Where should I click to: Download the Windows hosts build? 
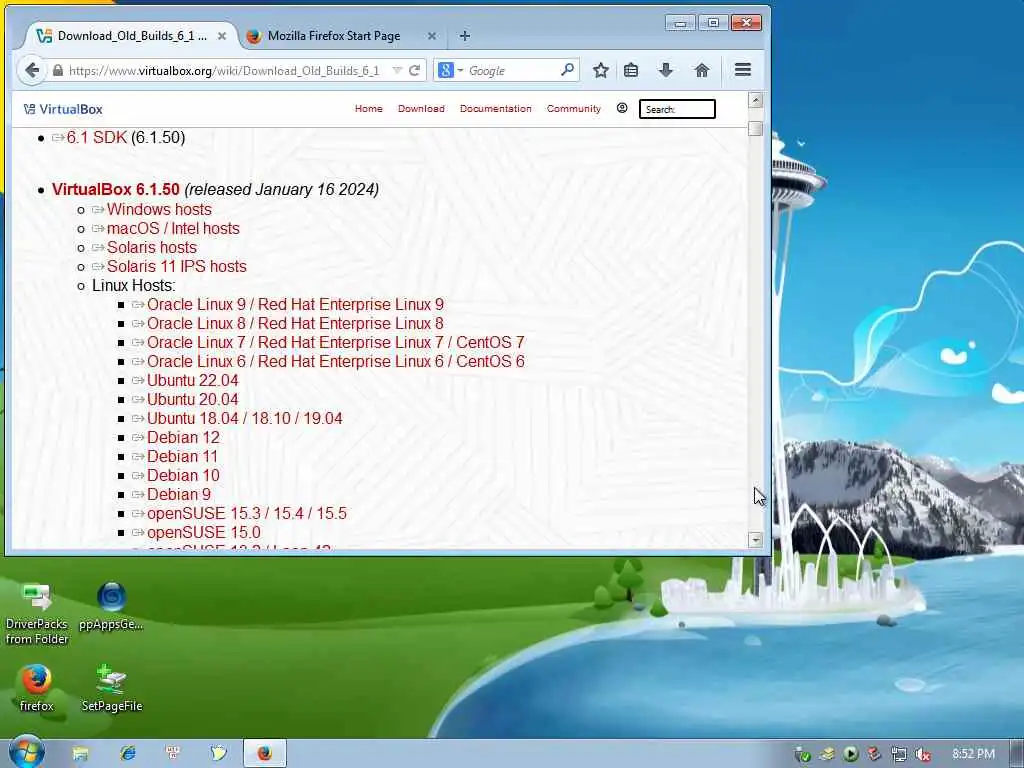159,210
